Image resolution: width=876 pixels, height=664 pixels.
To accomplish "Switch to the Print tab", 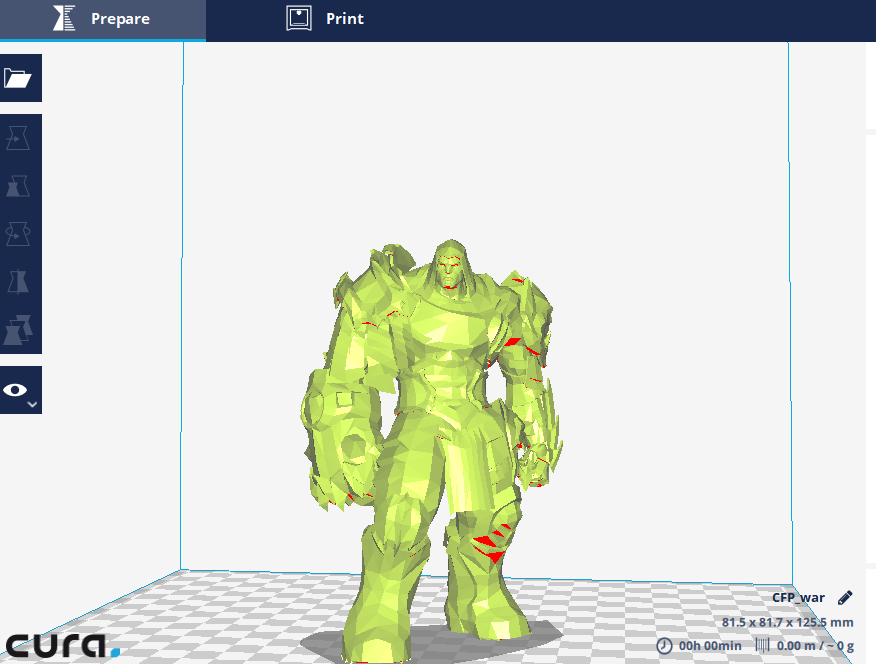I will coord(325,20).
